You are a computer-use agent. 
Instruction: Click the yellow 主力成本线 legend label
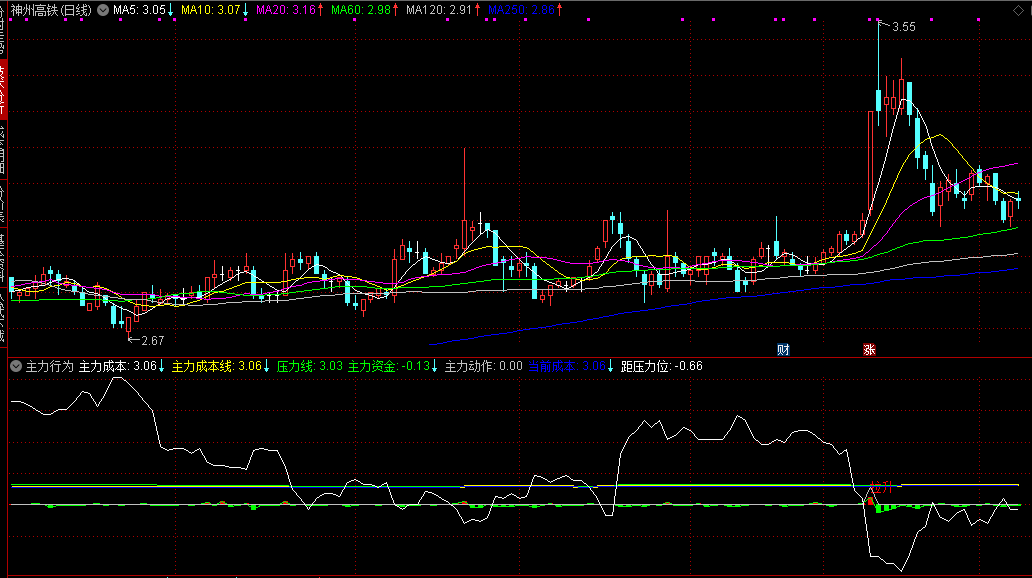click(x=216, y=366)
